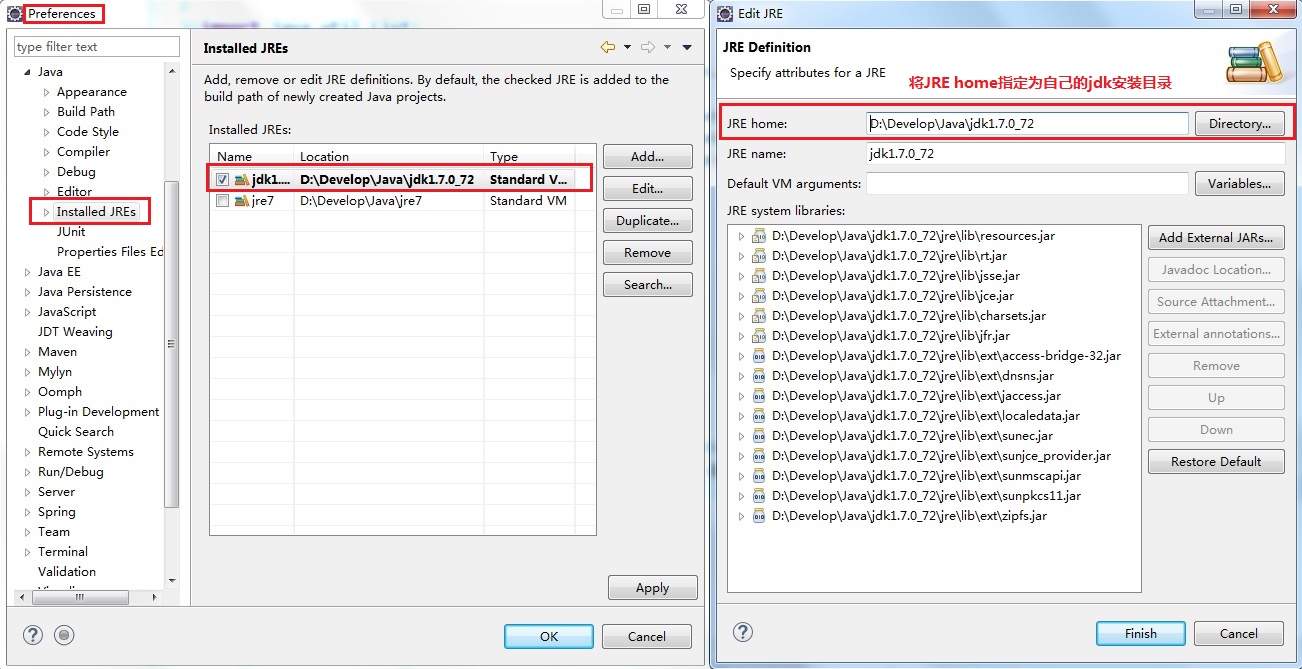This screenshot has height=669, width=1302.
Task: Click Apply in Preferences
Action: click(x=653, y=588)
